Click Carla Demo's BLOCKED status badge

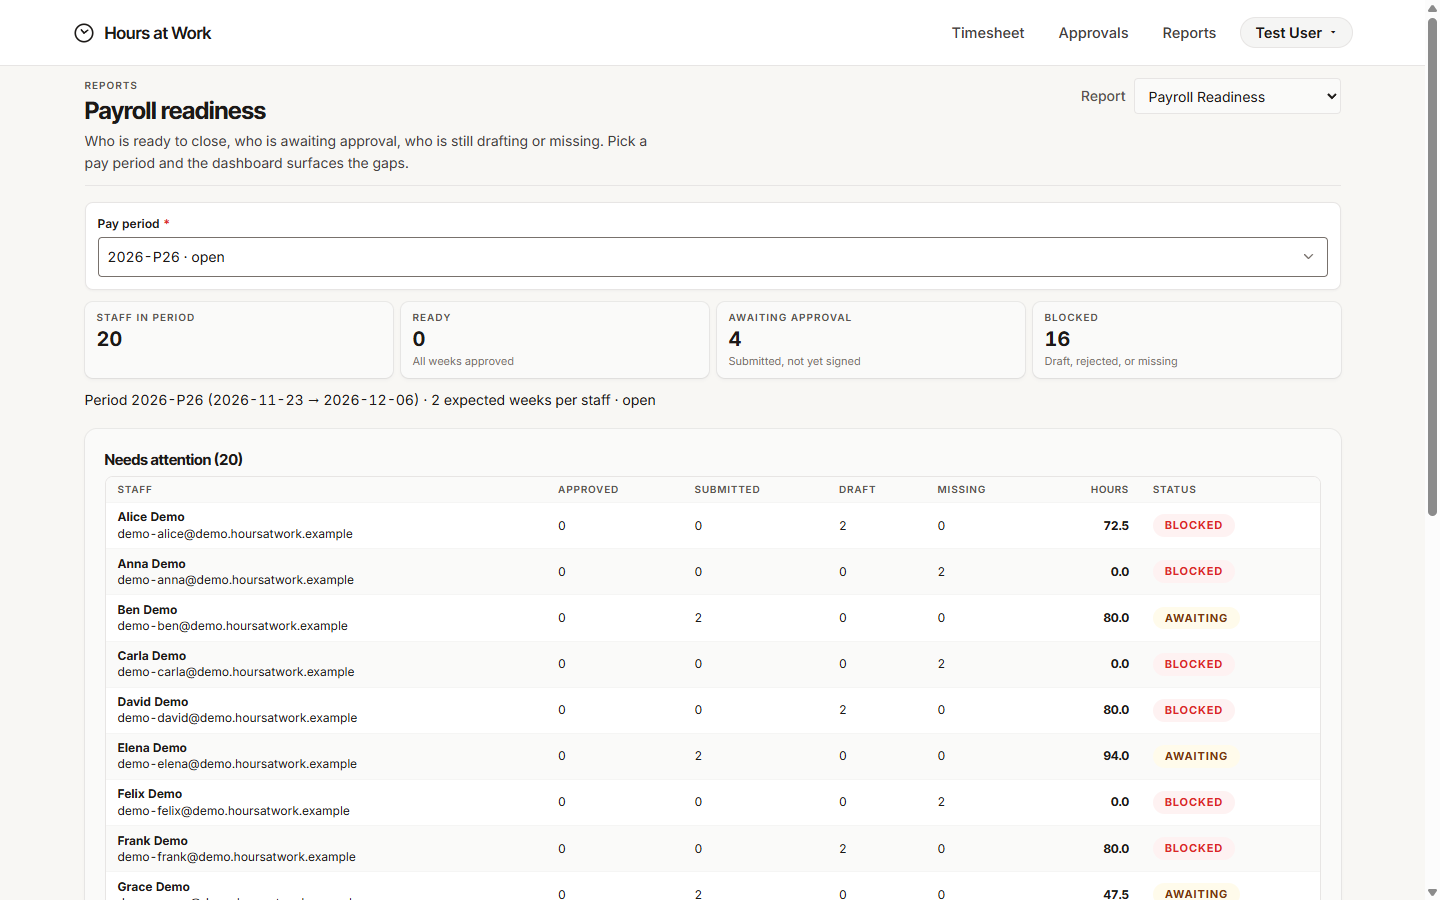tap(1193, 664)
